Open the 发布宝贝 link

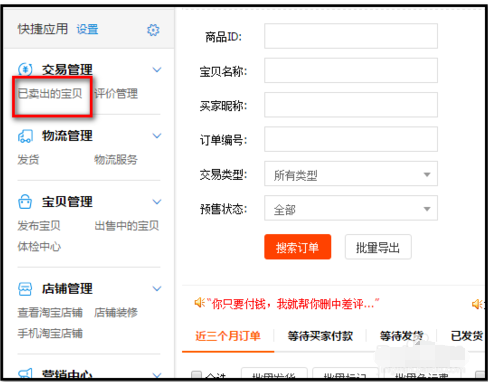39,226
